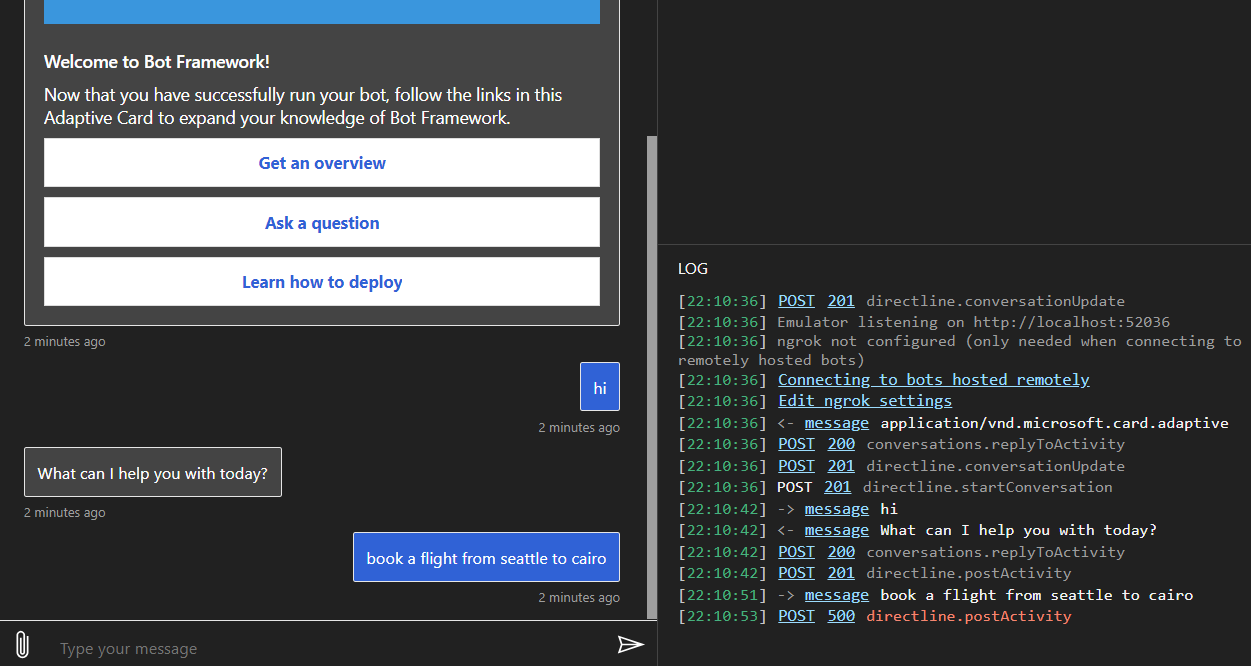The width and height of the screenshot is (1251, 666).
Task: Inspect POST 500 directline.postActivity error entry
Action: click(x=874, y=616)
